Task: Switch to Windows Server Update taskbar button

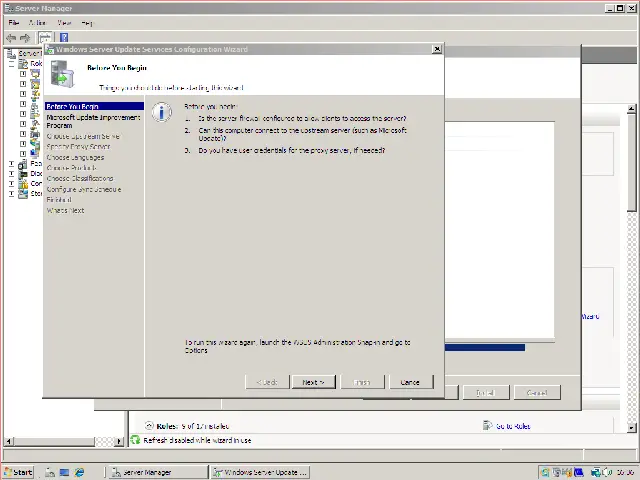Action: pyautogui.click(x=260, y=472)
